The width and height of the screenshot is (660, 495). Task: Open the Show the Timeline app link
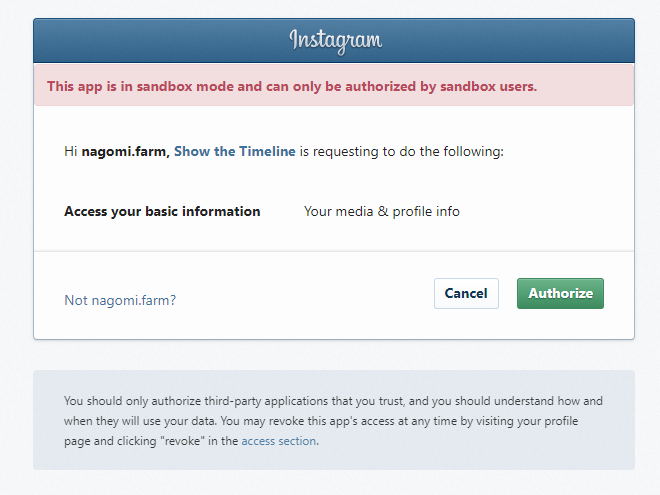[x=235, y=152]
